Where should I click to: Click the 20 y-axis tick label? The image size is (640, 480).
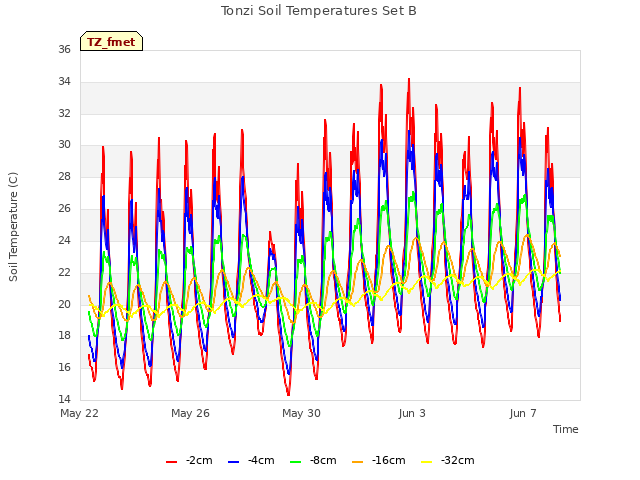(64, 304)
